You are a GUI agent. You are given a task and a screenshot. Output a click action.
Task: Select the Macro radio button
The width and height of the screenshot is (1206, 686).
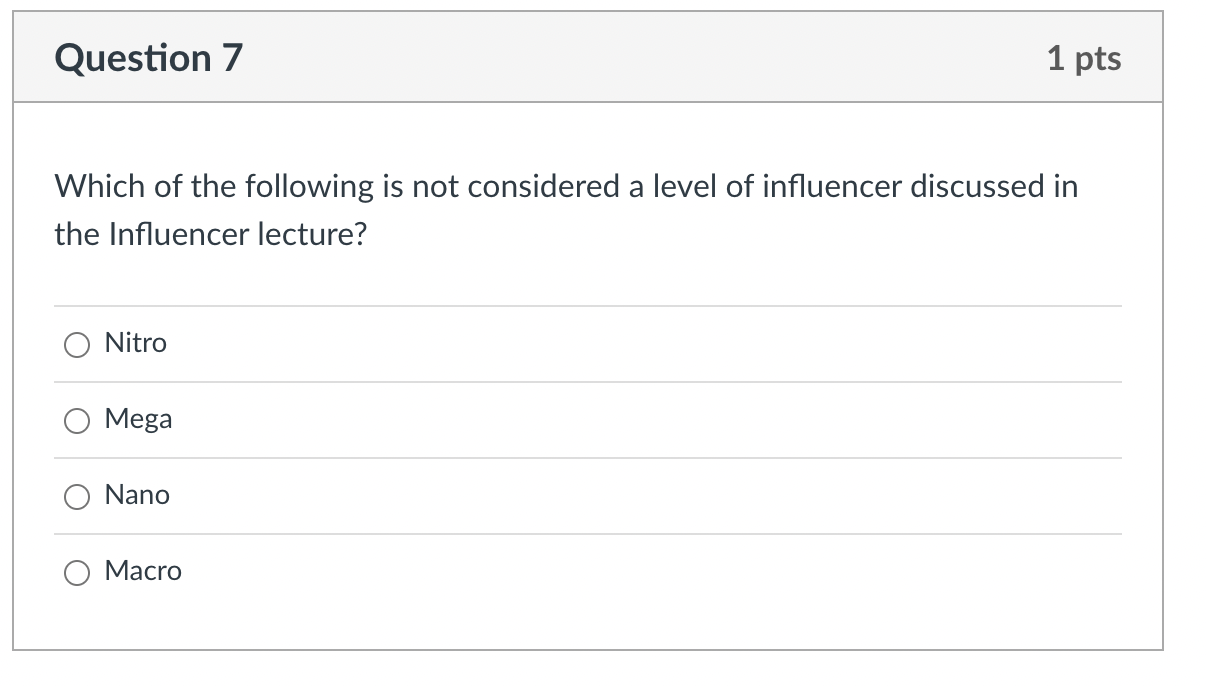point(76,571)
